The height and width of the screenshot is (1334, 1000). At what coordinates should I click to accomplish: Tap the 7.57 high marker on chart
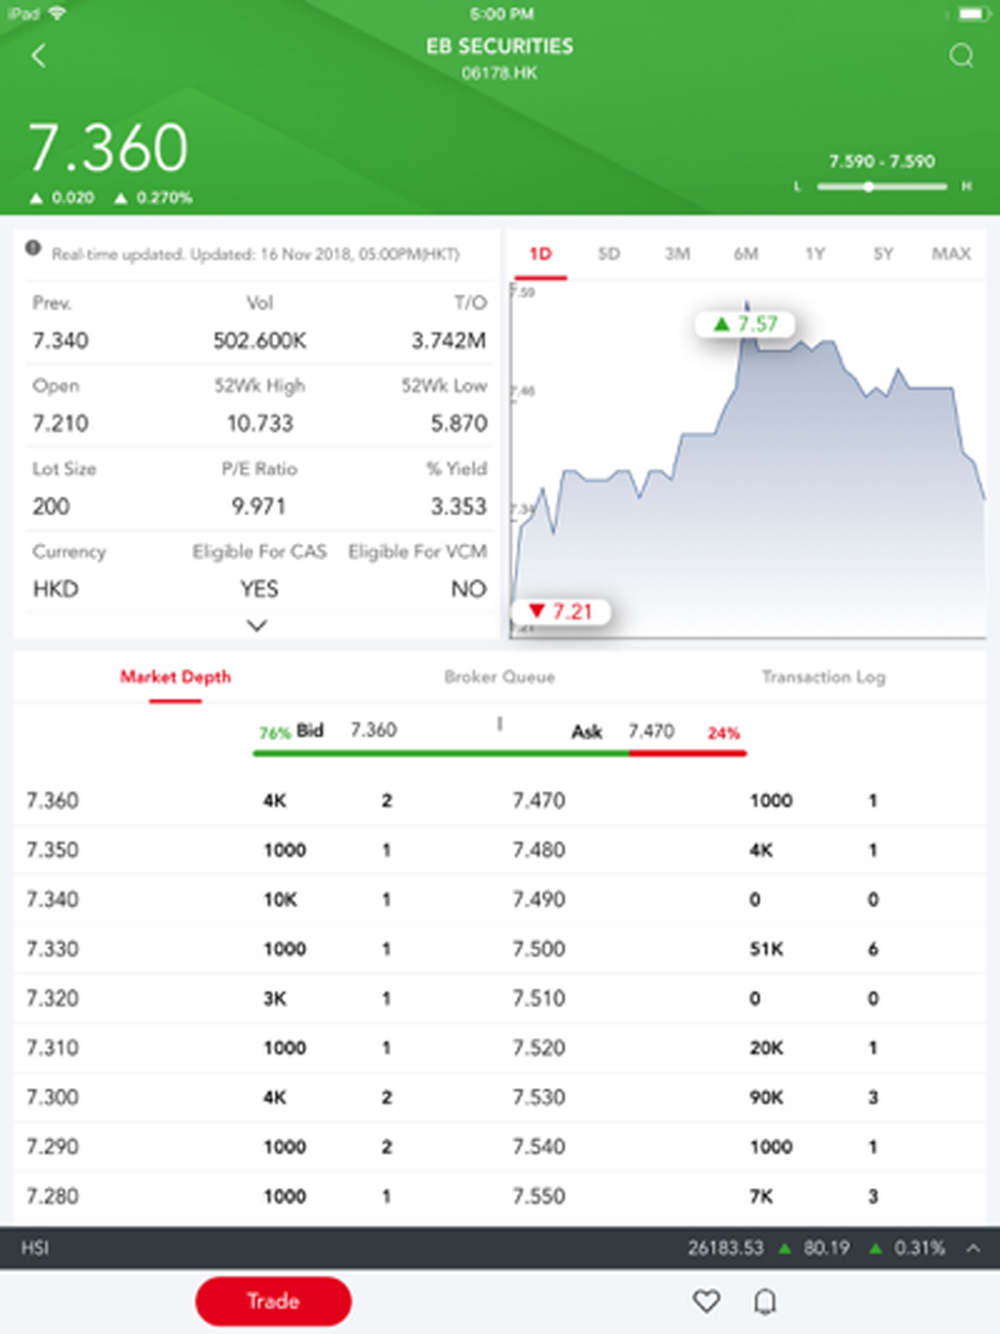pyautogui.click(x=745, y=324)
